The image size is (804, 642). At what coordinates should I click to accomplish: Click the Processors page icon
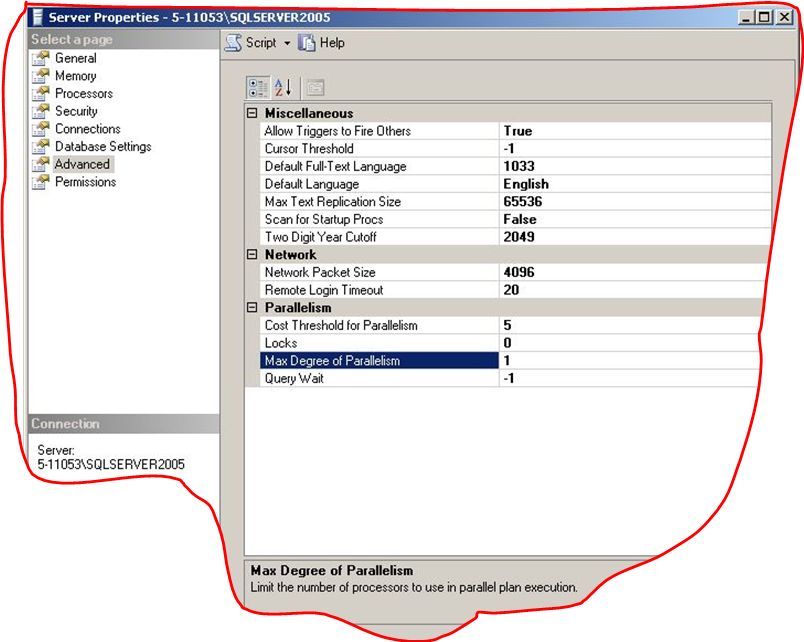click(x=81, y=93)
